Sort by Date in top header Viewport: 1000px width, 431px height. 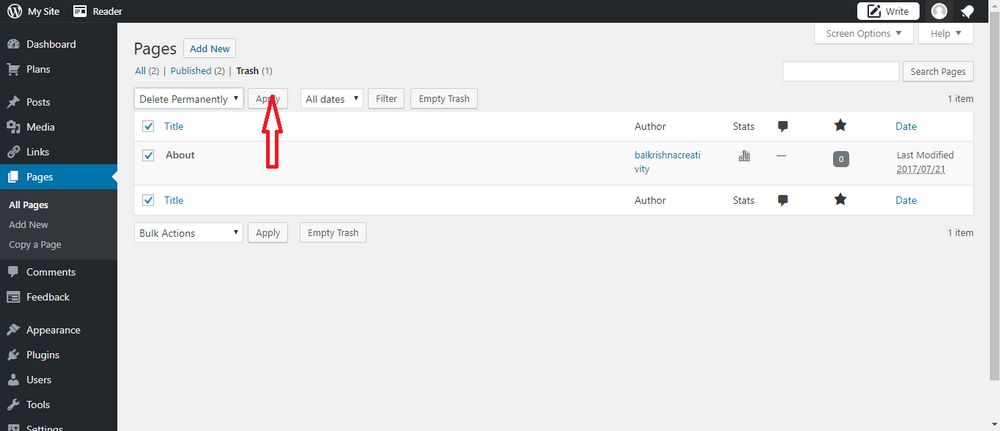tap(906, 126)
